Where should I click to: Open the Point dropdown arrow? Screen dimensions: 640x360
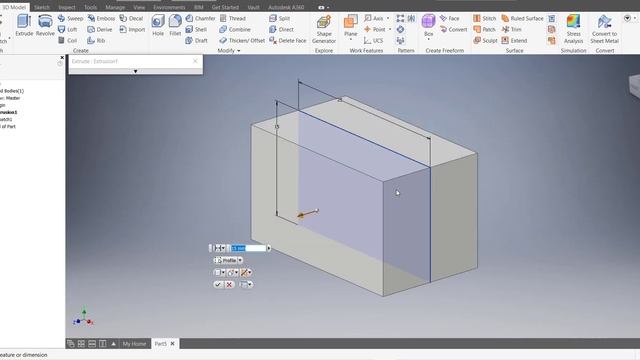(x=390, y=29)
